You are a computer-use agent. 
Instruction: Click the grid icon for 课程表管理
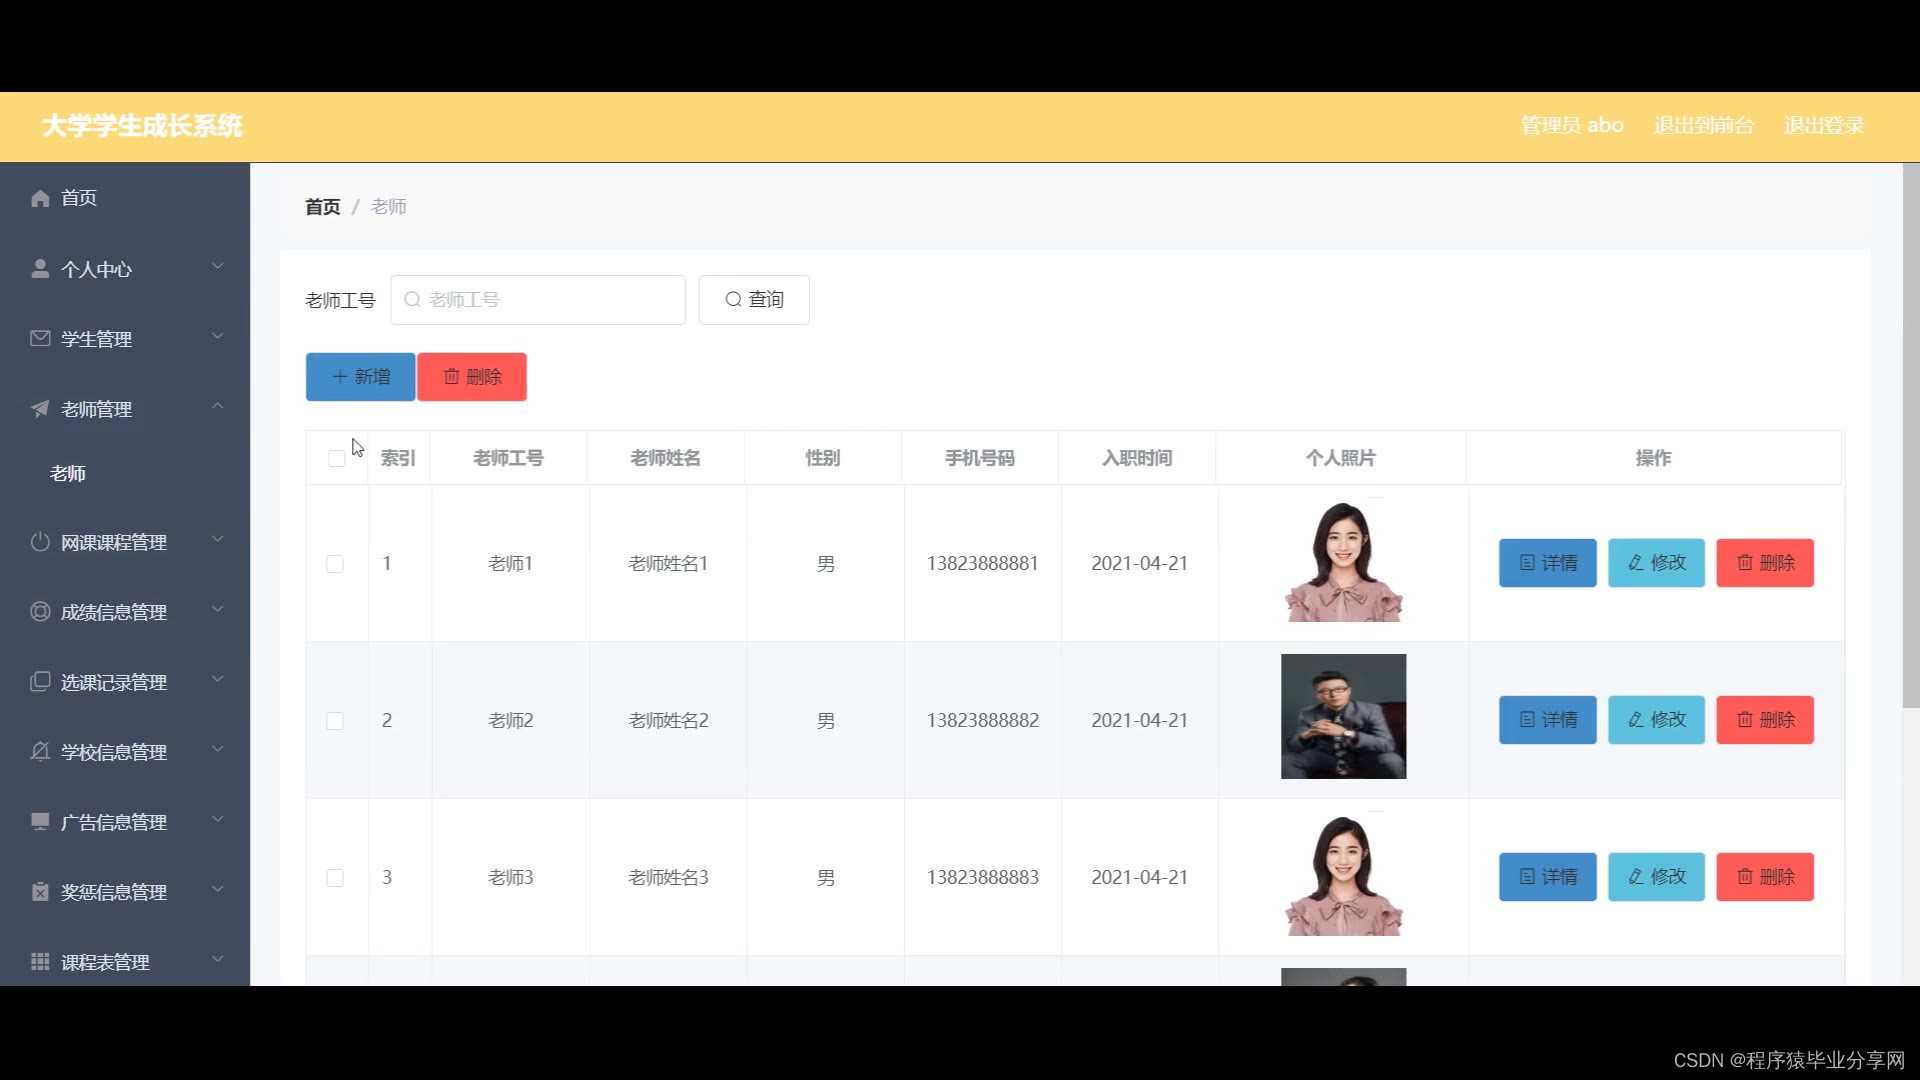[40, 961]
